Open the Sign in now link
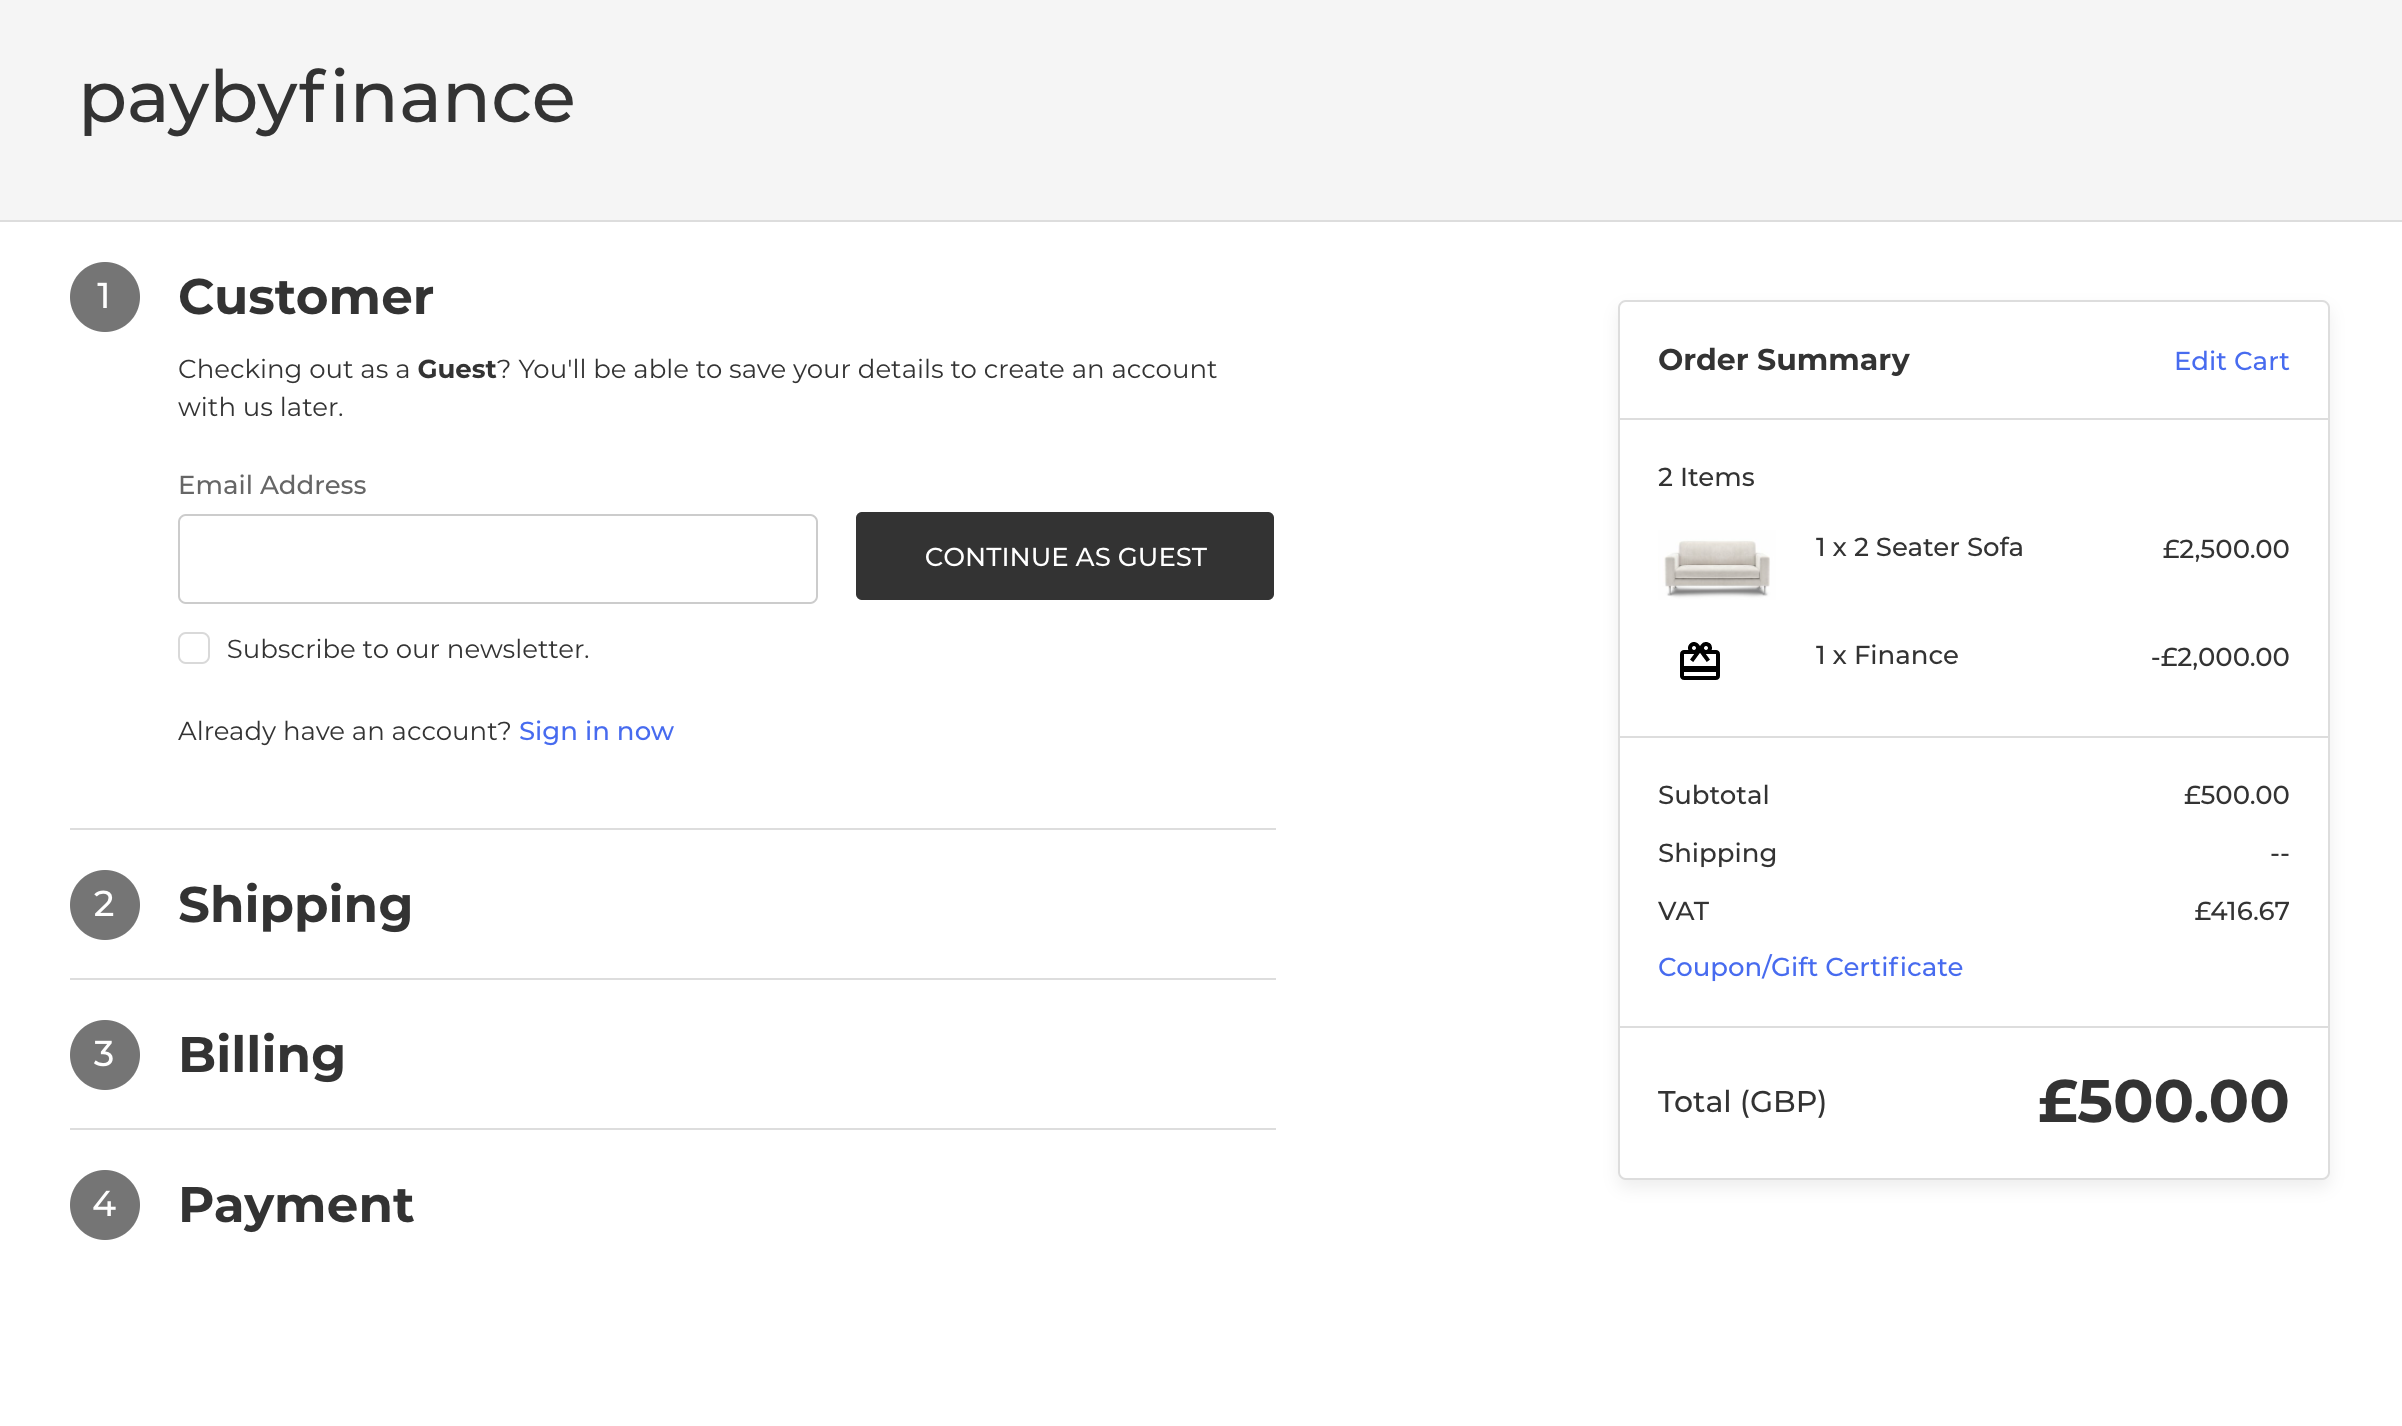The height and width of the screenshot is (1426, 2402). tap(596, 731)
